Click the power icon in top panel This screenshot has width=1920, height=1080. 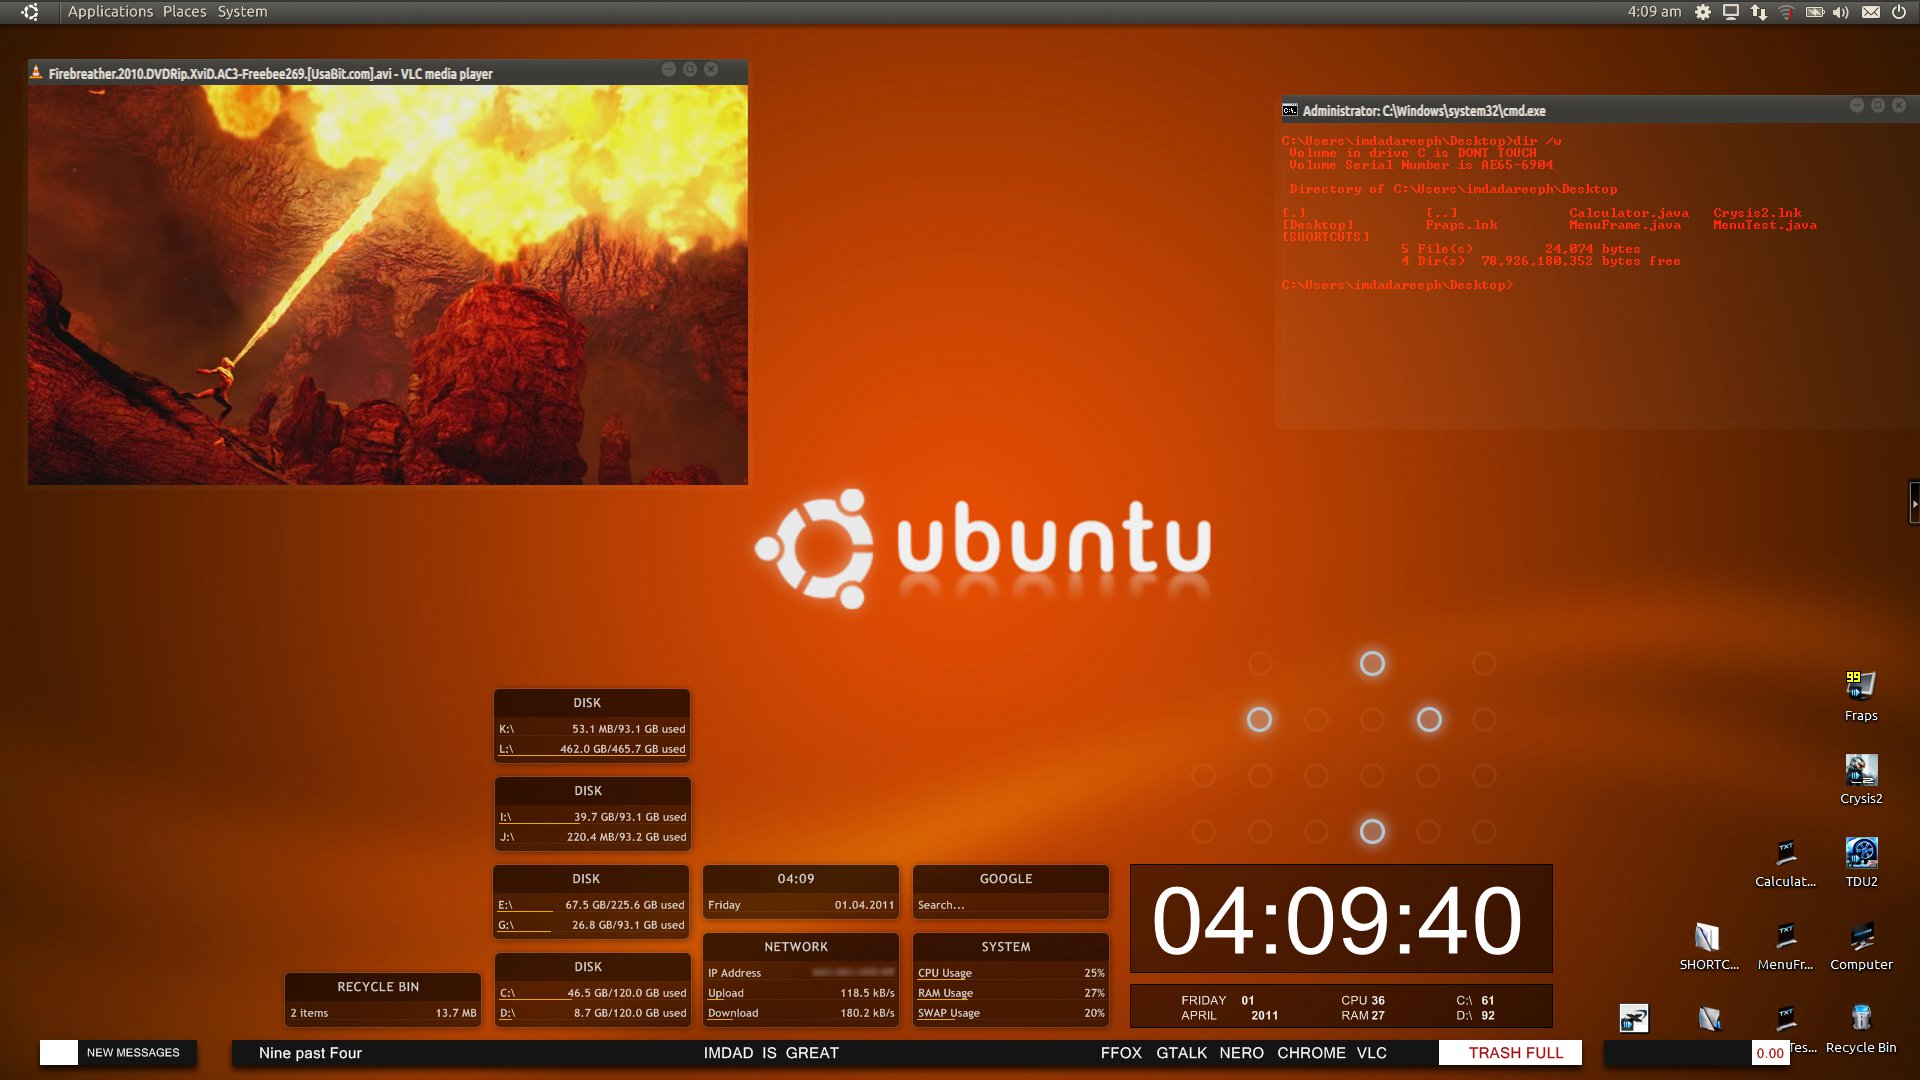tap(1898, 12)
